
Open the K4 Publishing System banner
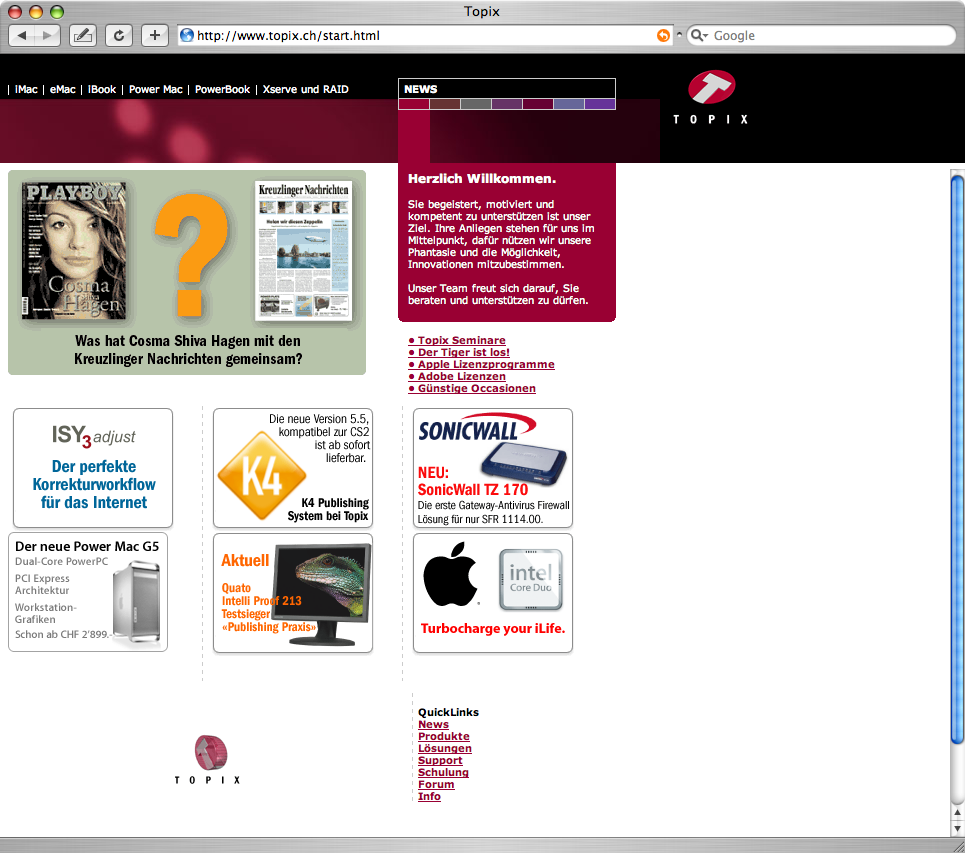tap(293, 468)
